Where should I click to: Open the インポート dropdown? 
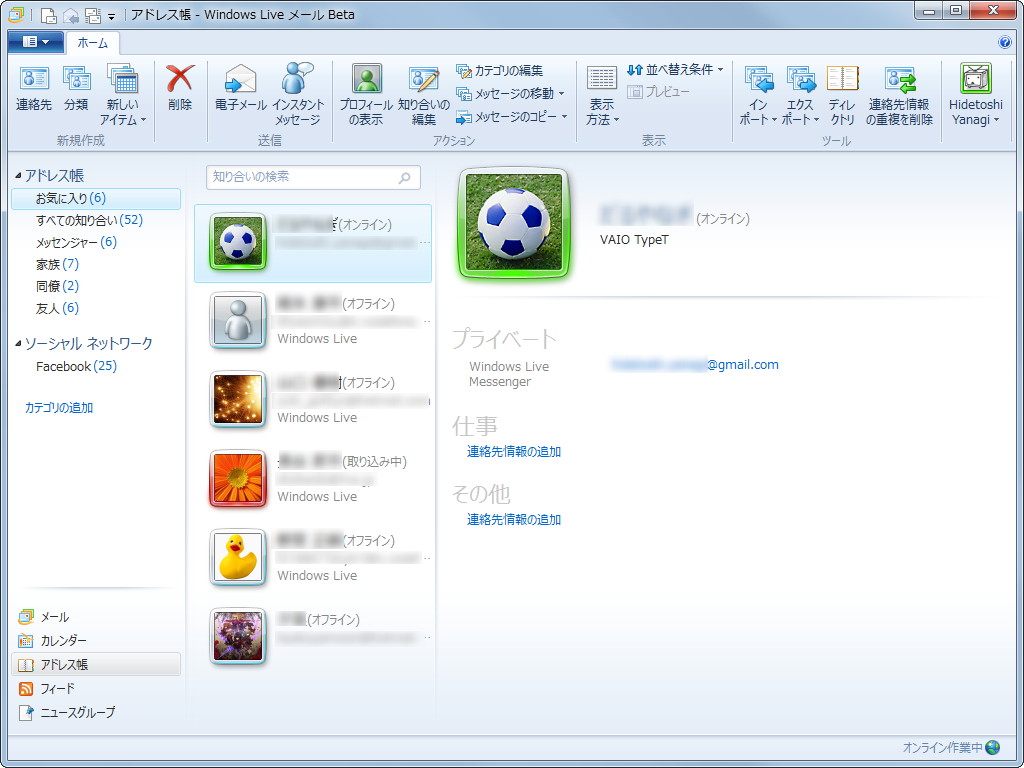[x=758, y=95]
